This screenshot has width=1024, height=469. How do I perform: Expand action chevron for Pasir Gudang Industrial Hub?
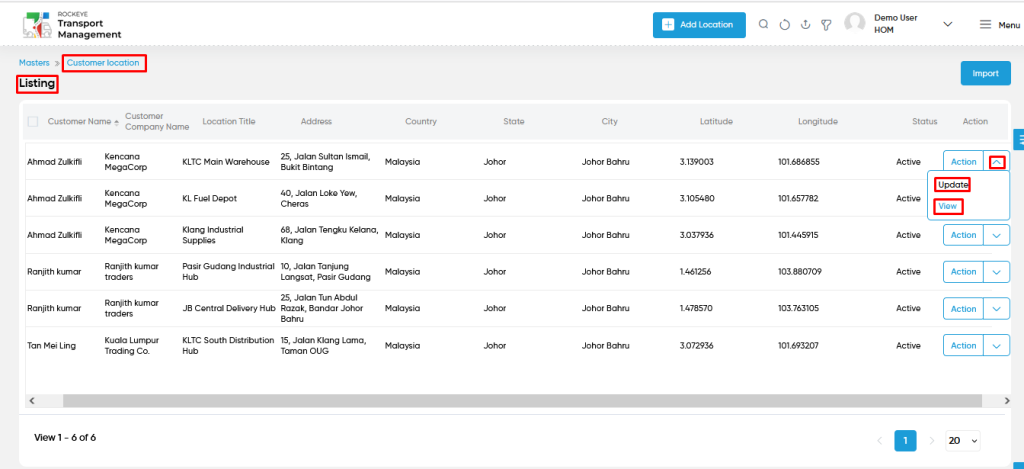click(x=997, y=272)
